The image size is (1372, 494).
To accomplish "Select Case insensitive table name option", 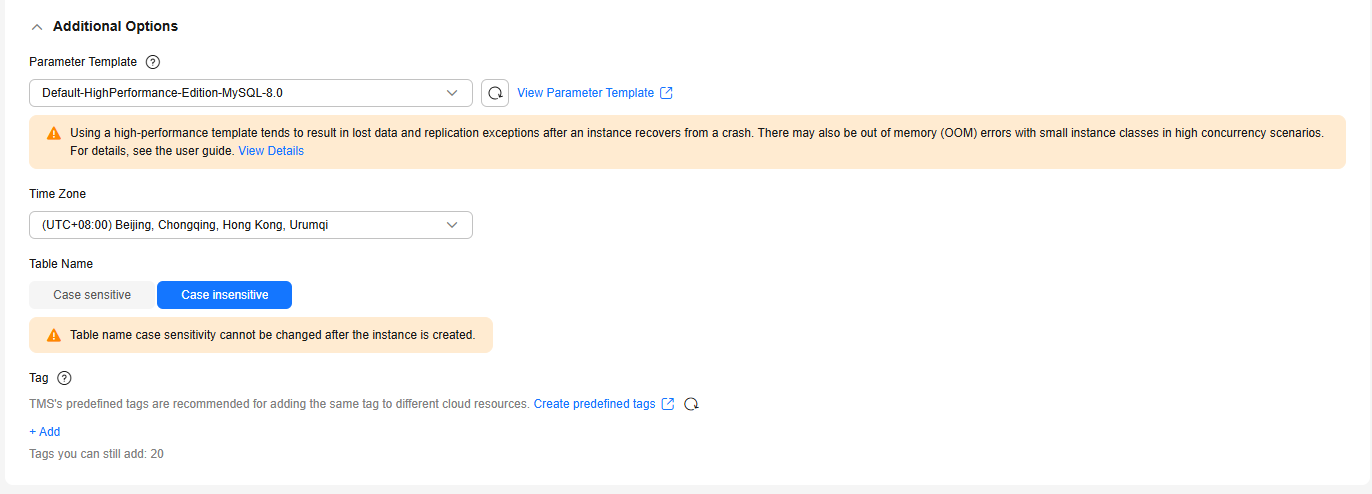I will tap(224, 295).
